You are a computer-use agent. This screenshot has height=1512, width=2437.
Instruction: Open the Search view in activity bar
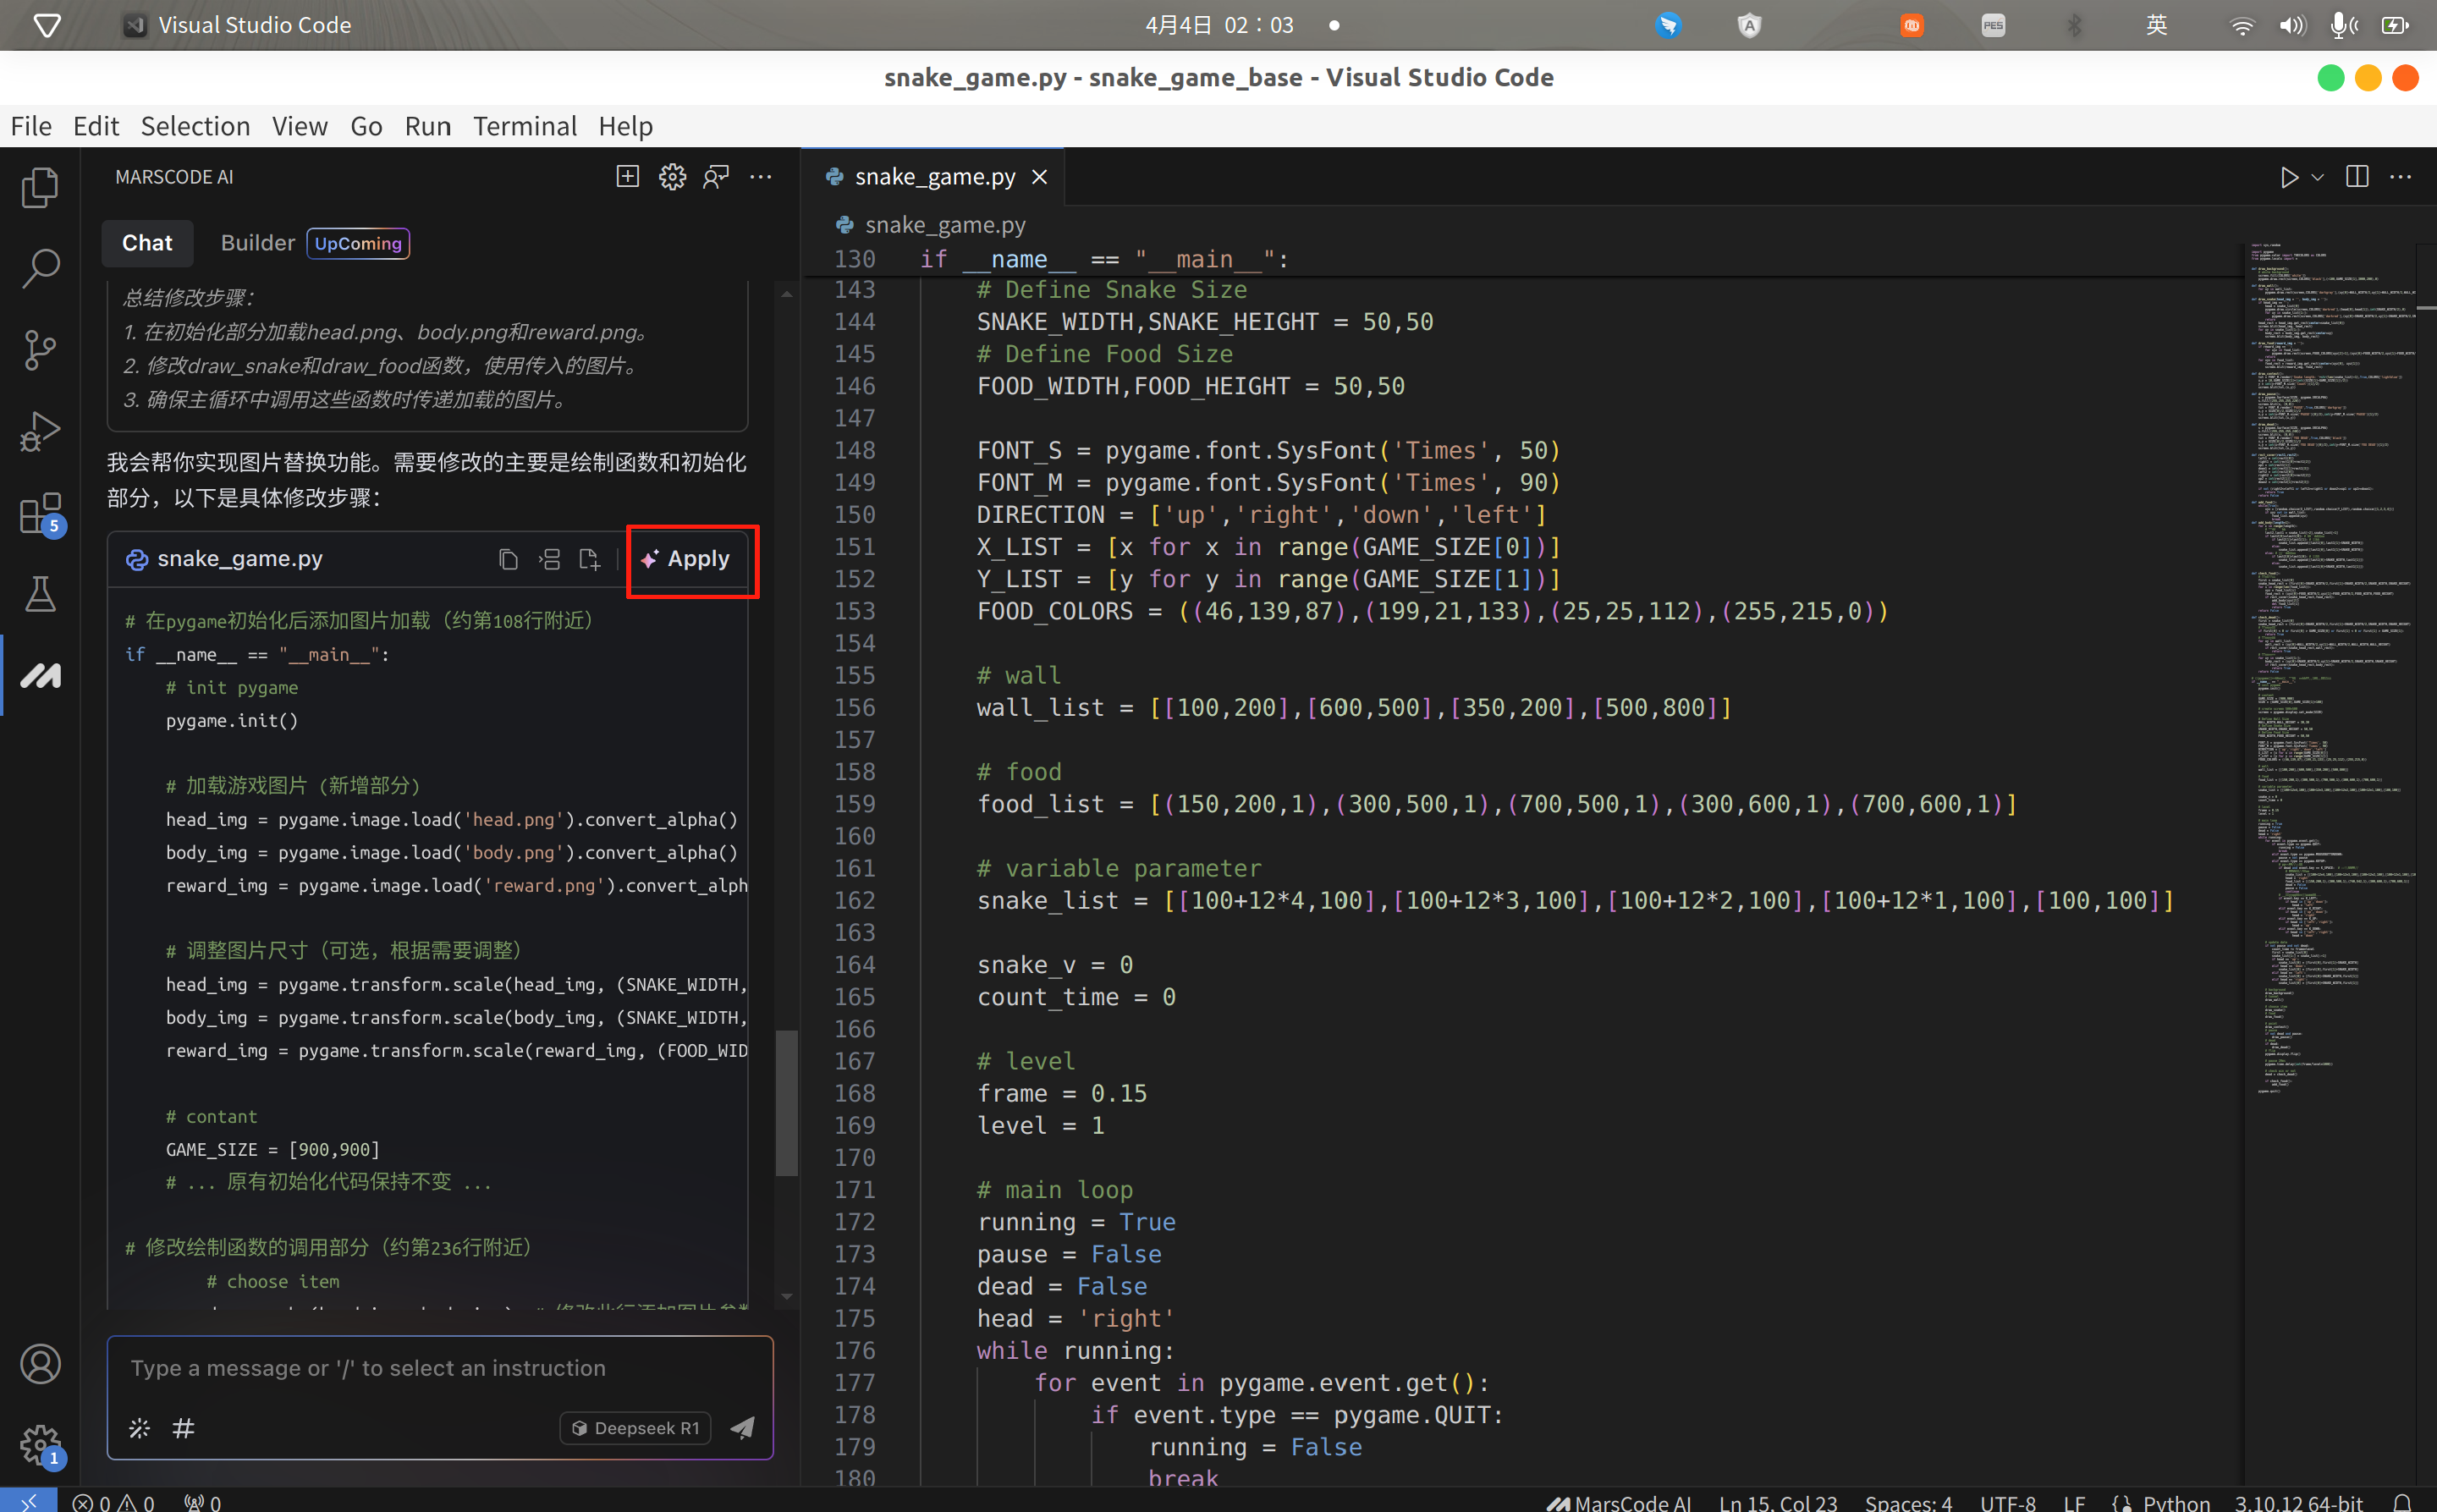40,268
